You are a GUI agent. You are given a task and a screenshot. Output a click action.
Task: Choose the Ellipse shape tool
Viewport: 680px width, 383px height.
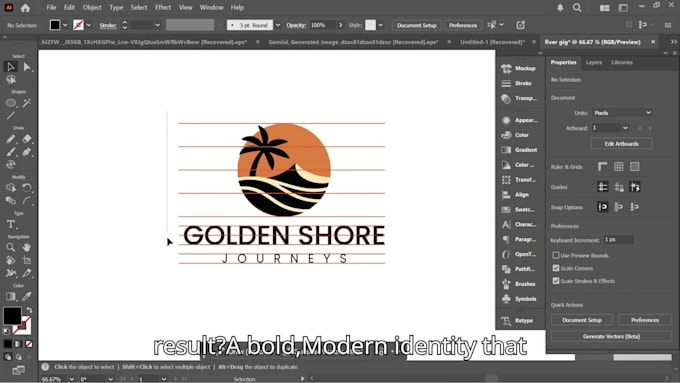[x=11, y=103]
